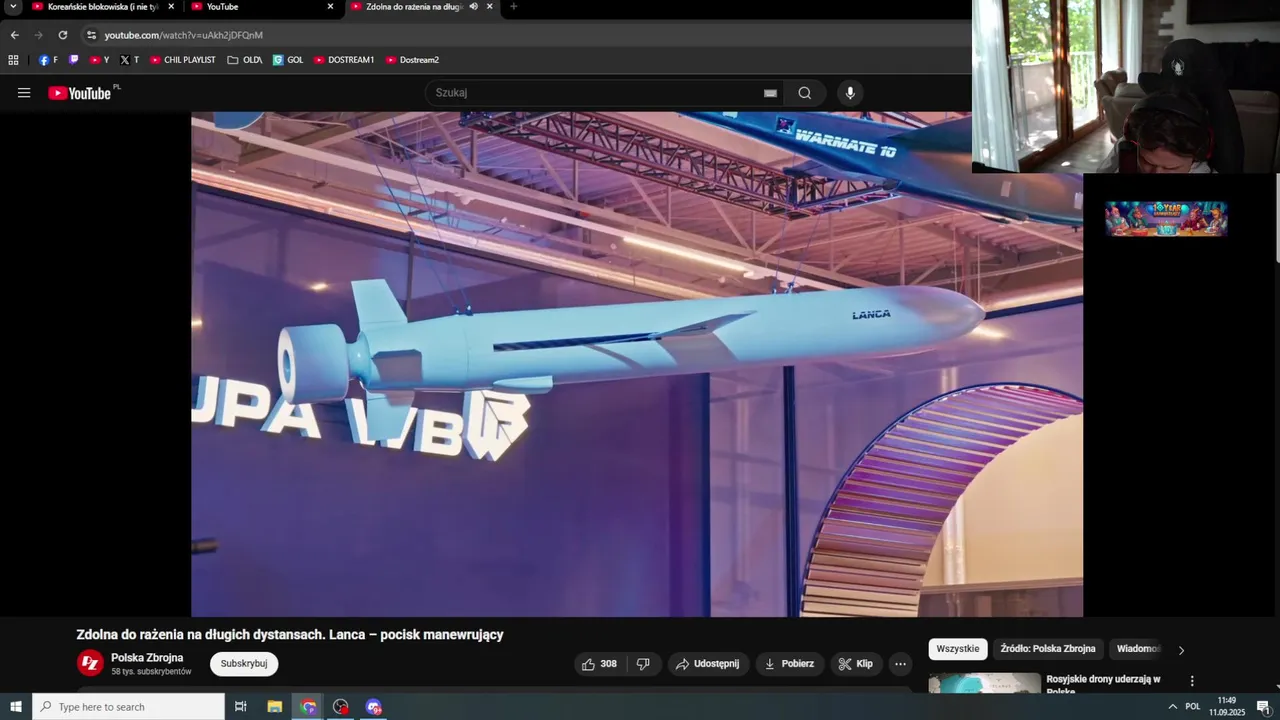Select the Wiadomości filter chip
Image resolution: width=1280 pixels, height=720 pixels.
[x=1138, y=649]
